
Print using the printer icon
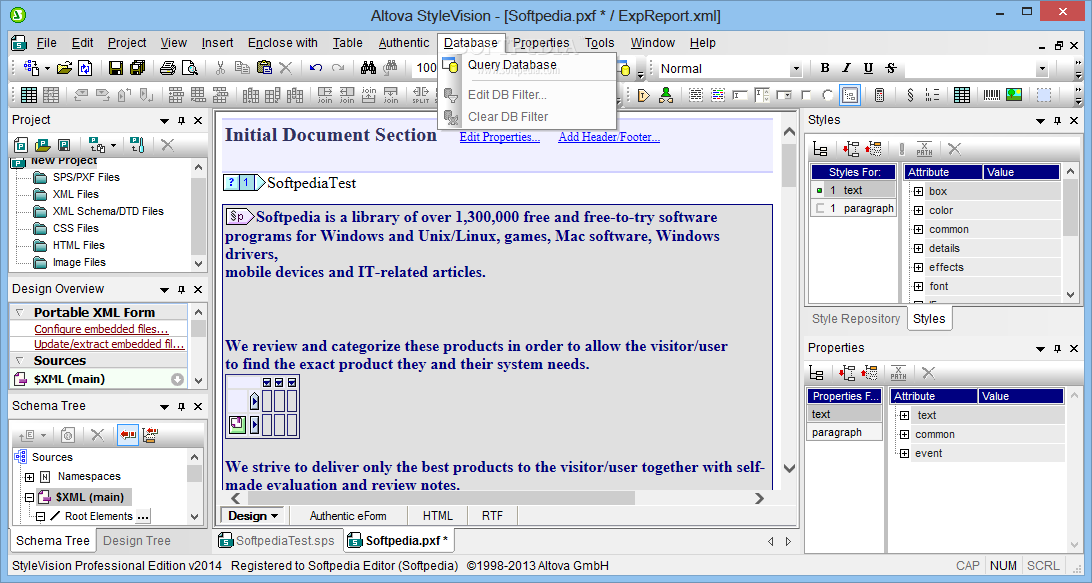pos(168,68)
